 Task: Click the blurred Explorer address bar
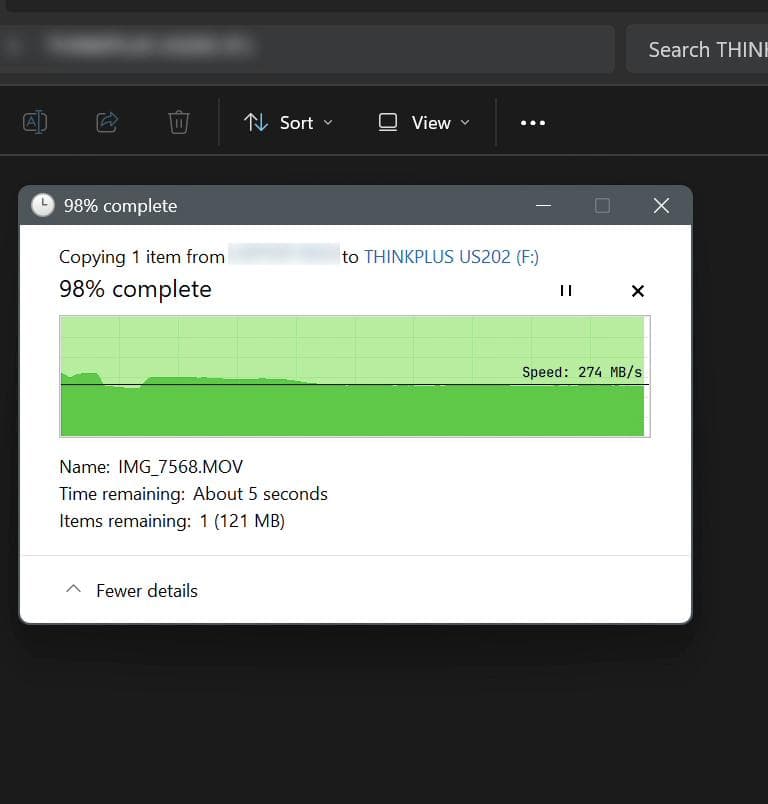(307, 49)
